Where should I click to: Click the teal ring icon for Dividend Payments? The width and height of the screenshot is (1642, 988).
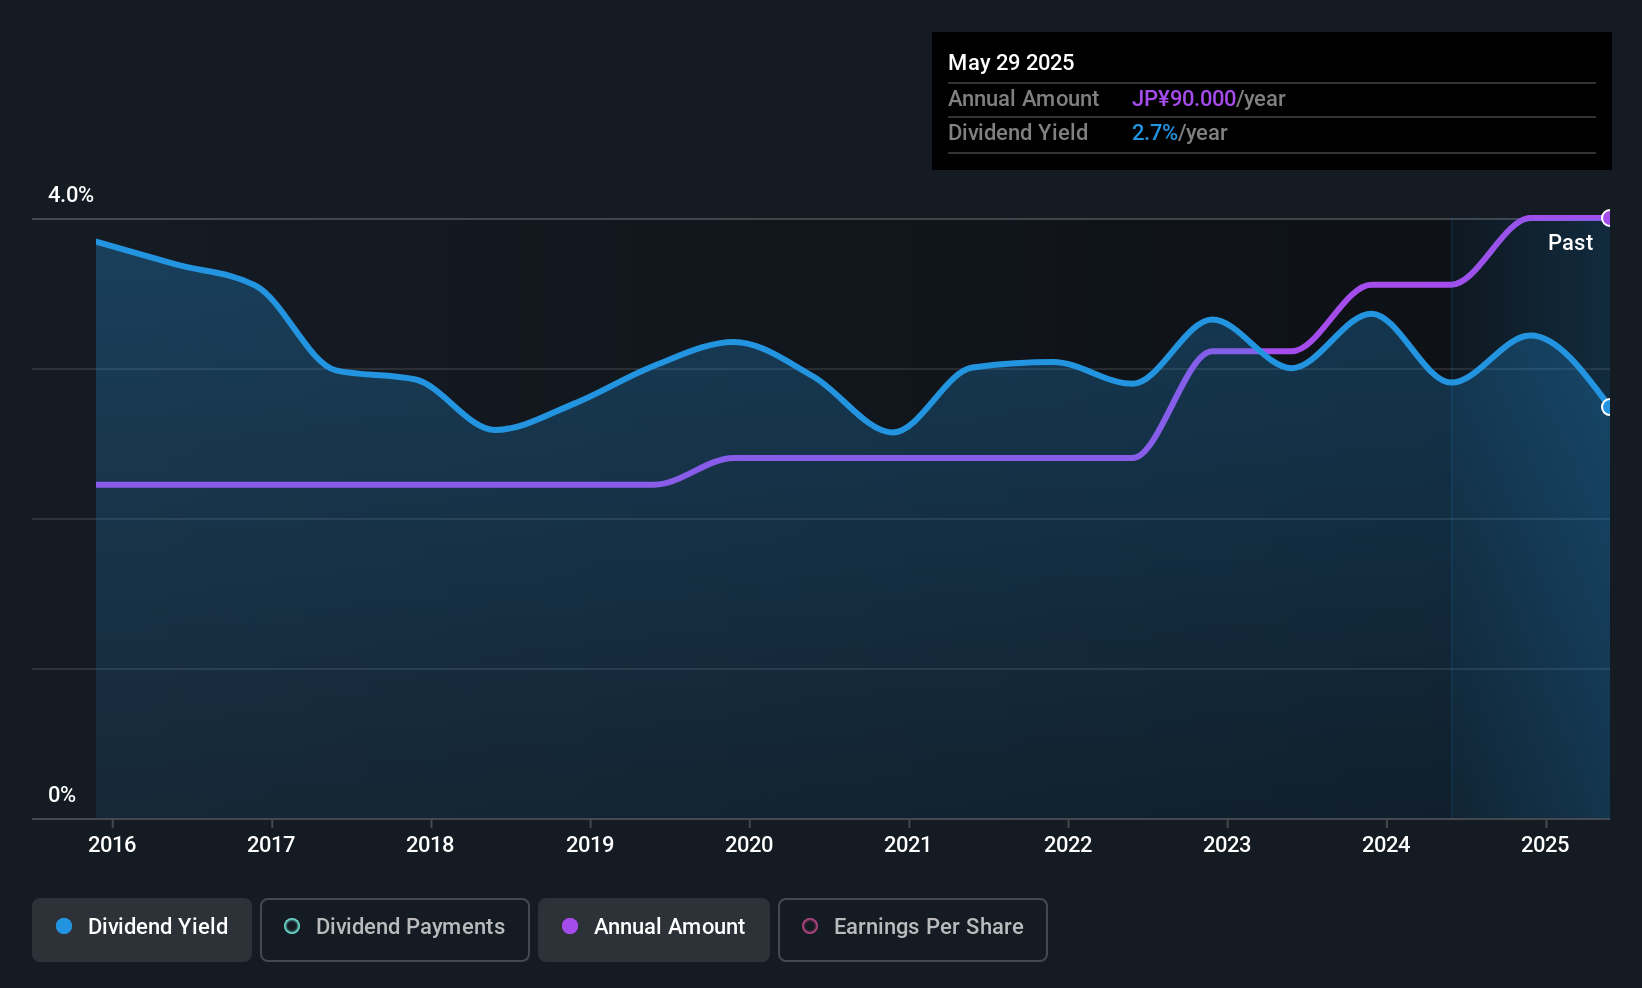click(x=292, y=926)
